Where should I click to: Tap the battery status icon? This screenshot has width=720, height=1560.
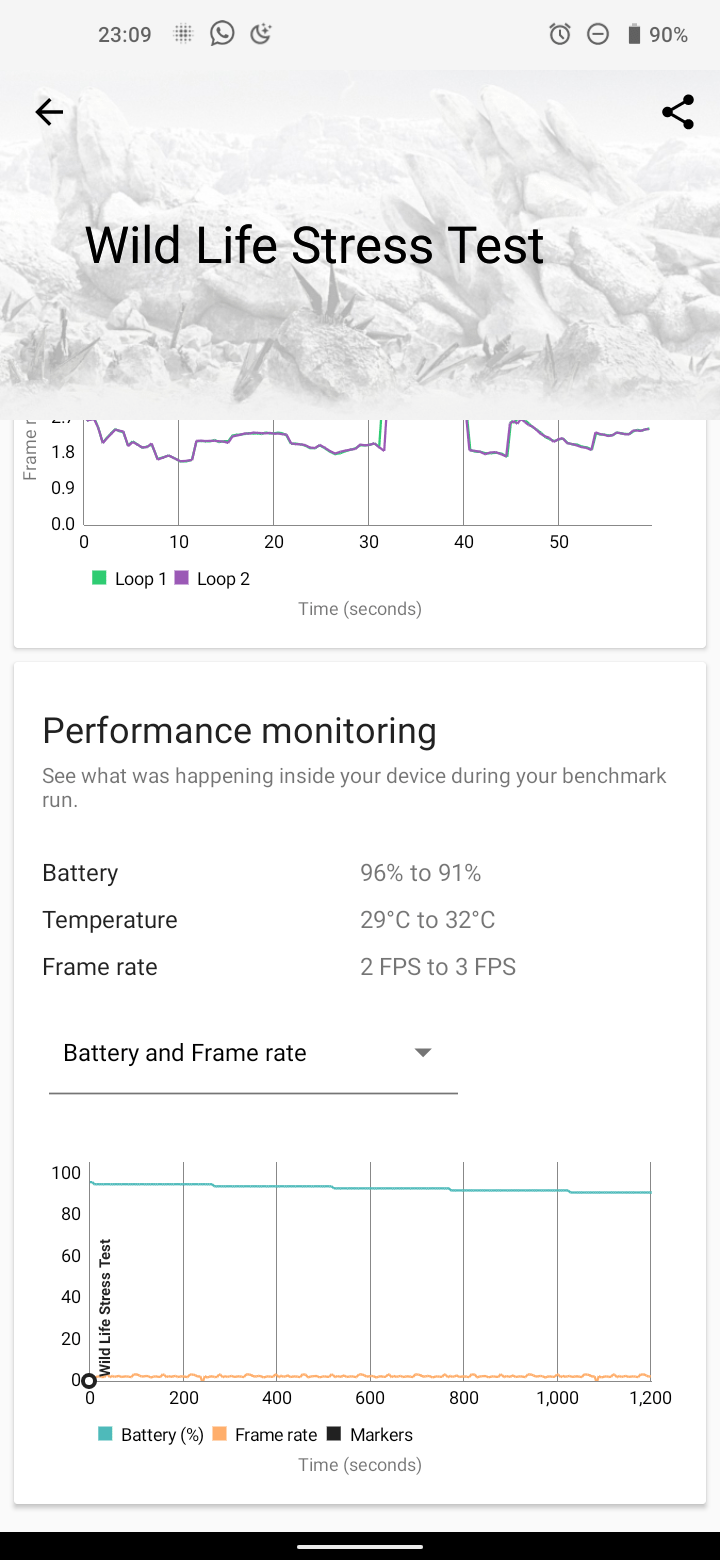(633, 35)
